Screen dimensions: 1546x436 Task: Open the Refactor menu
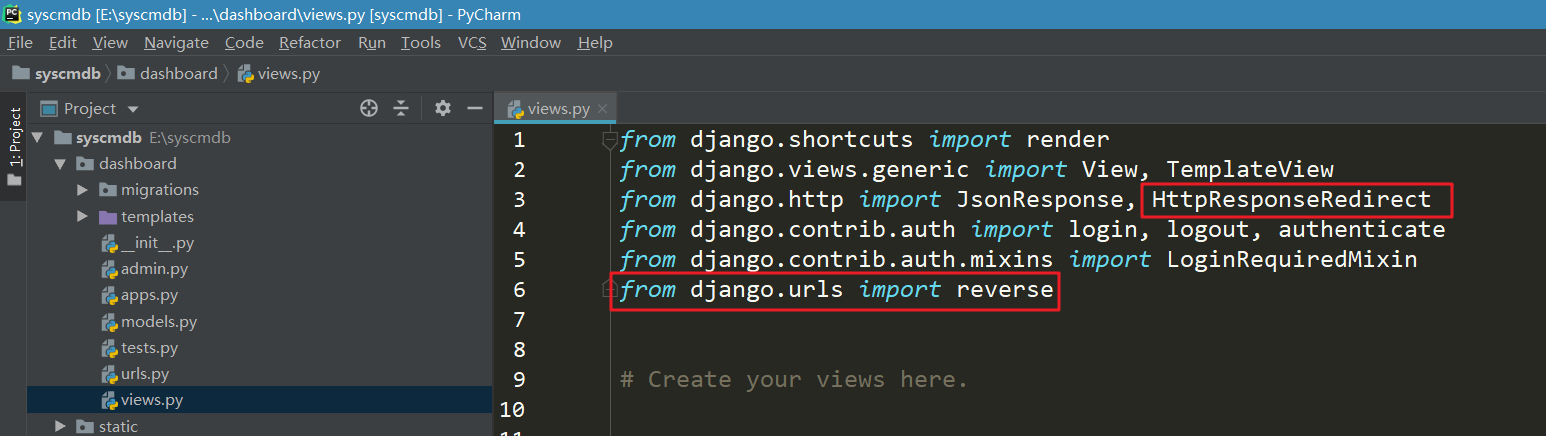tap(310, 43)
